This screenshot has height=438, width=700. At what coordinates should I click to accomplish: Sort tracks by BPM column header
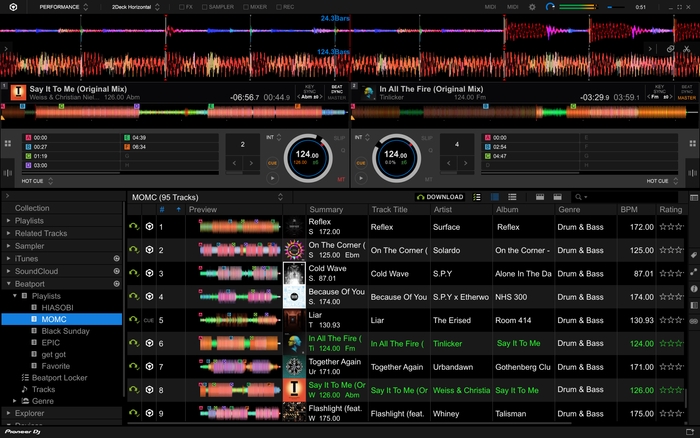tap(629, 210)
